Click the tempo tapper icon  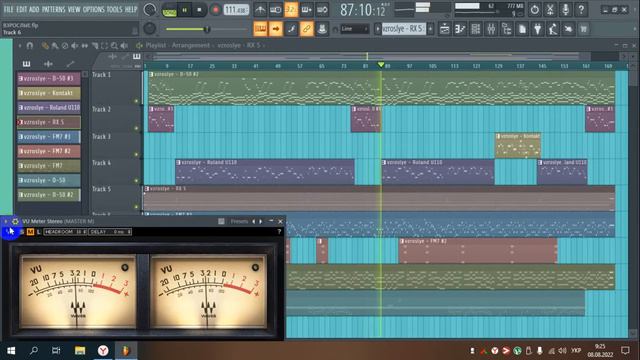click(x=553, y=29)
